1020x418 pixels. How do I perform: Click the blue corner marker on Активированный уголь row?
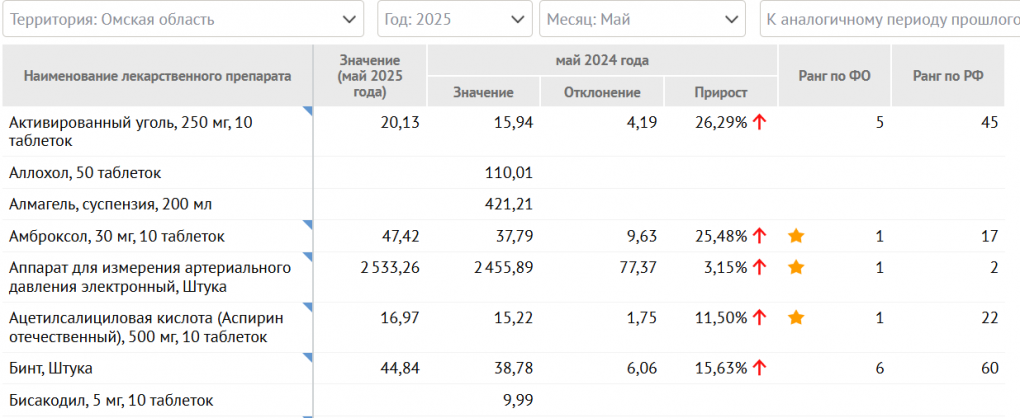click(307, 111)
